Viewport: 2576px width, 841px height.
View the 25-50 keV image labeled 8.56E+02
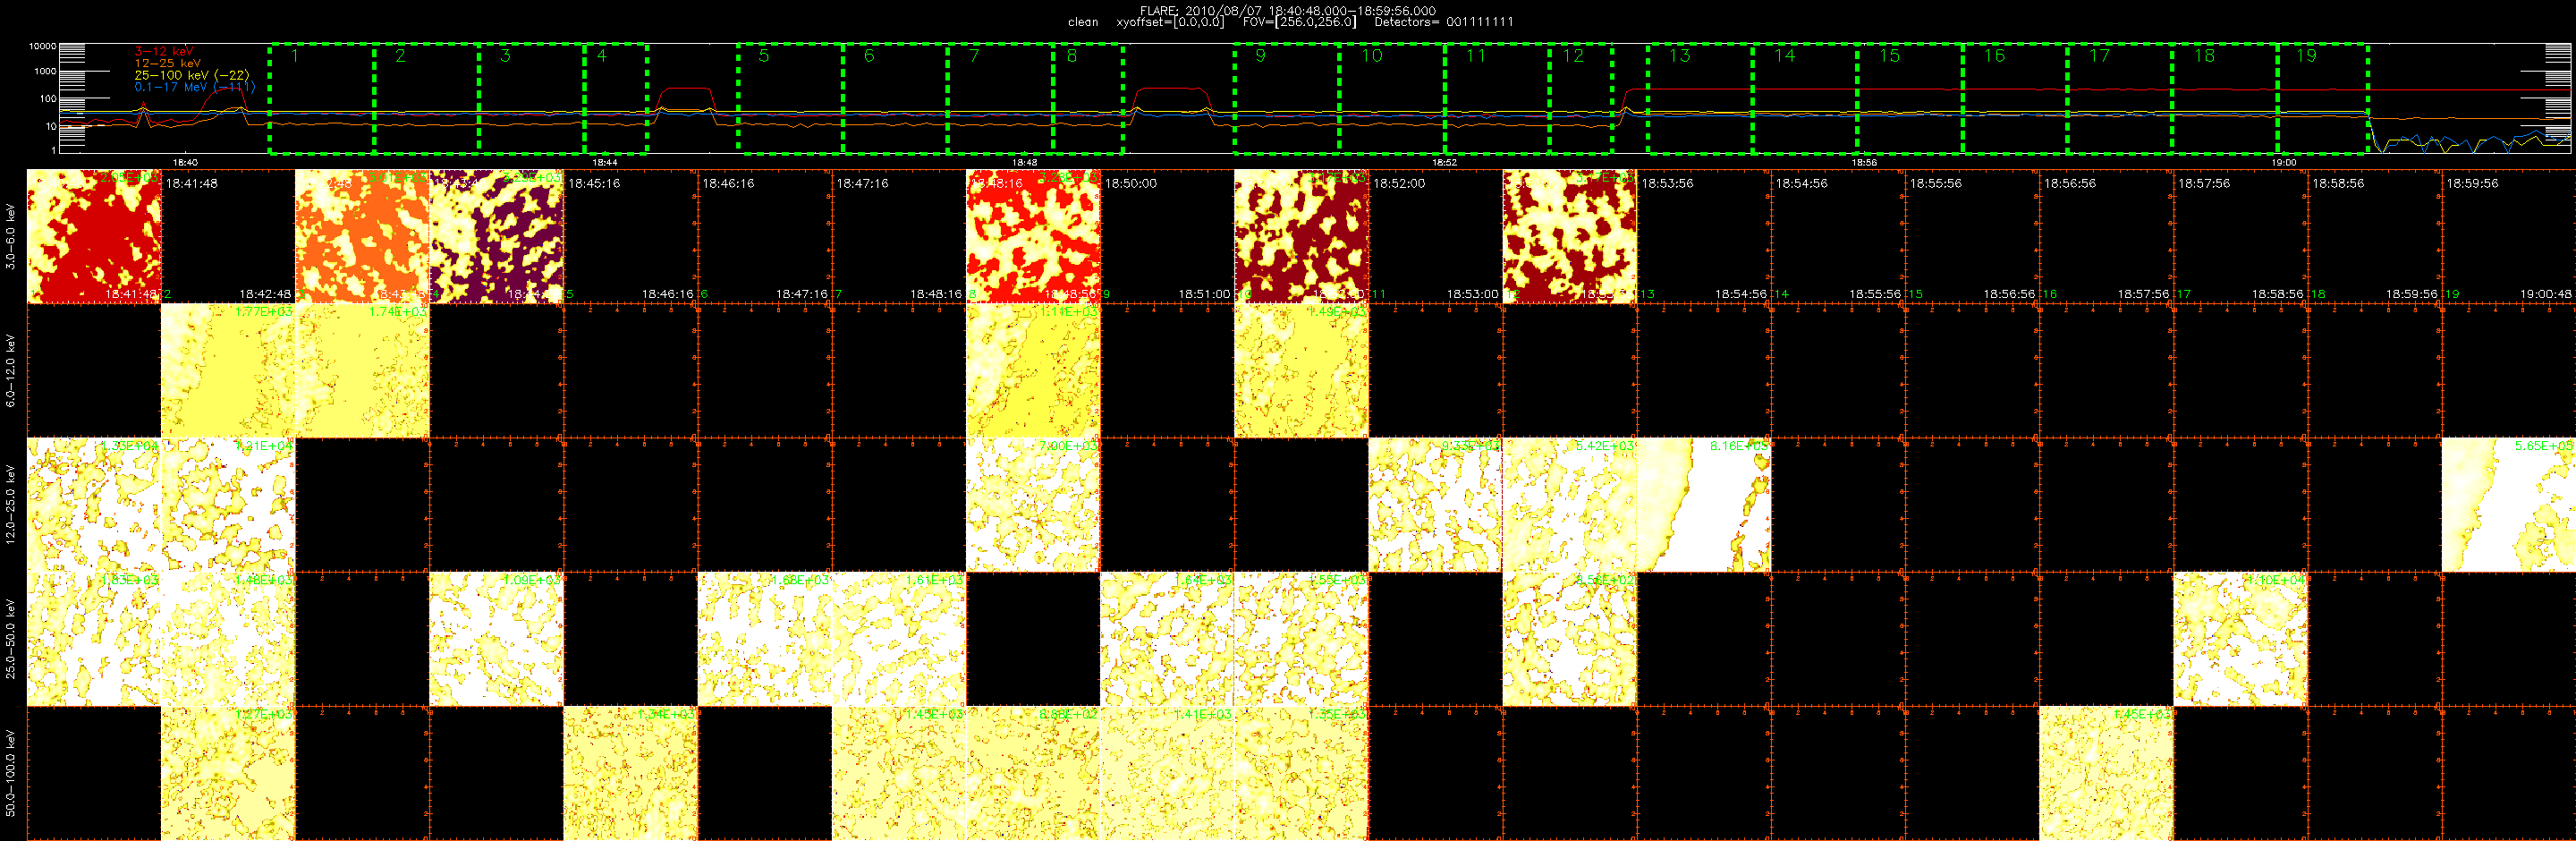coord(1569,639)
